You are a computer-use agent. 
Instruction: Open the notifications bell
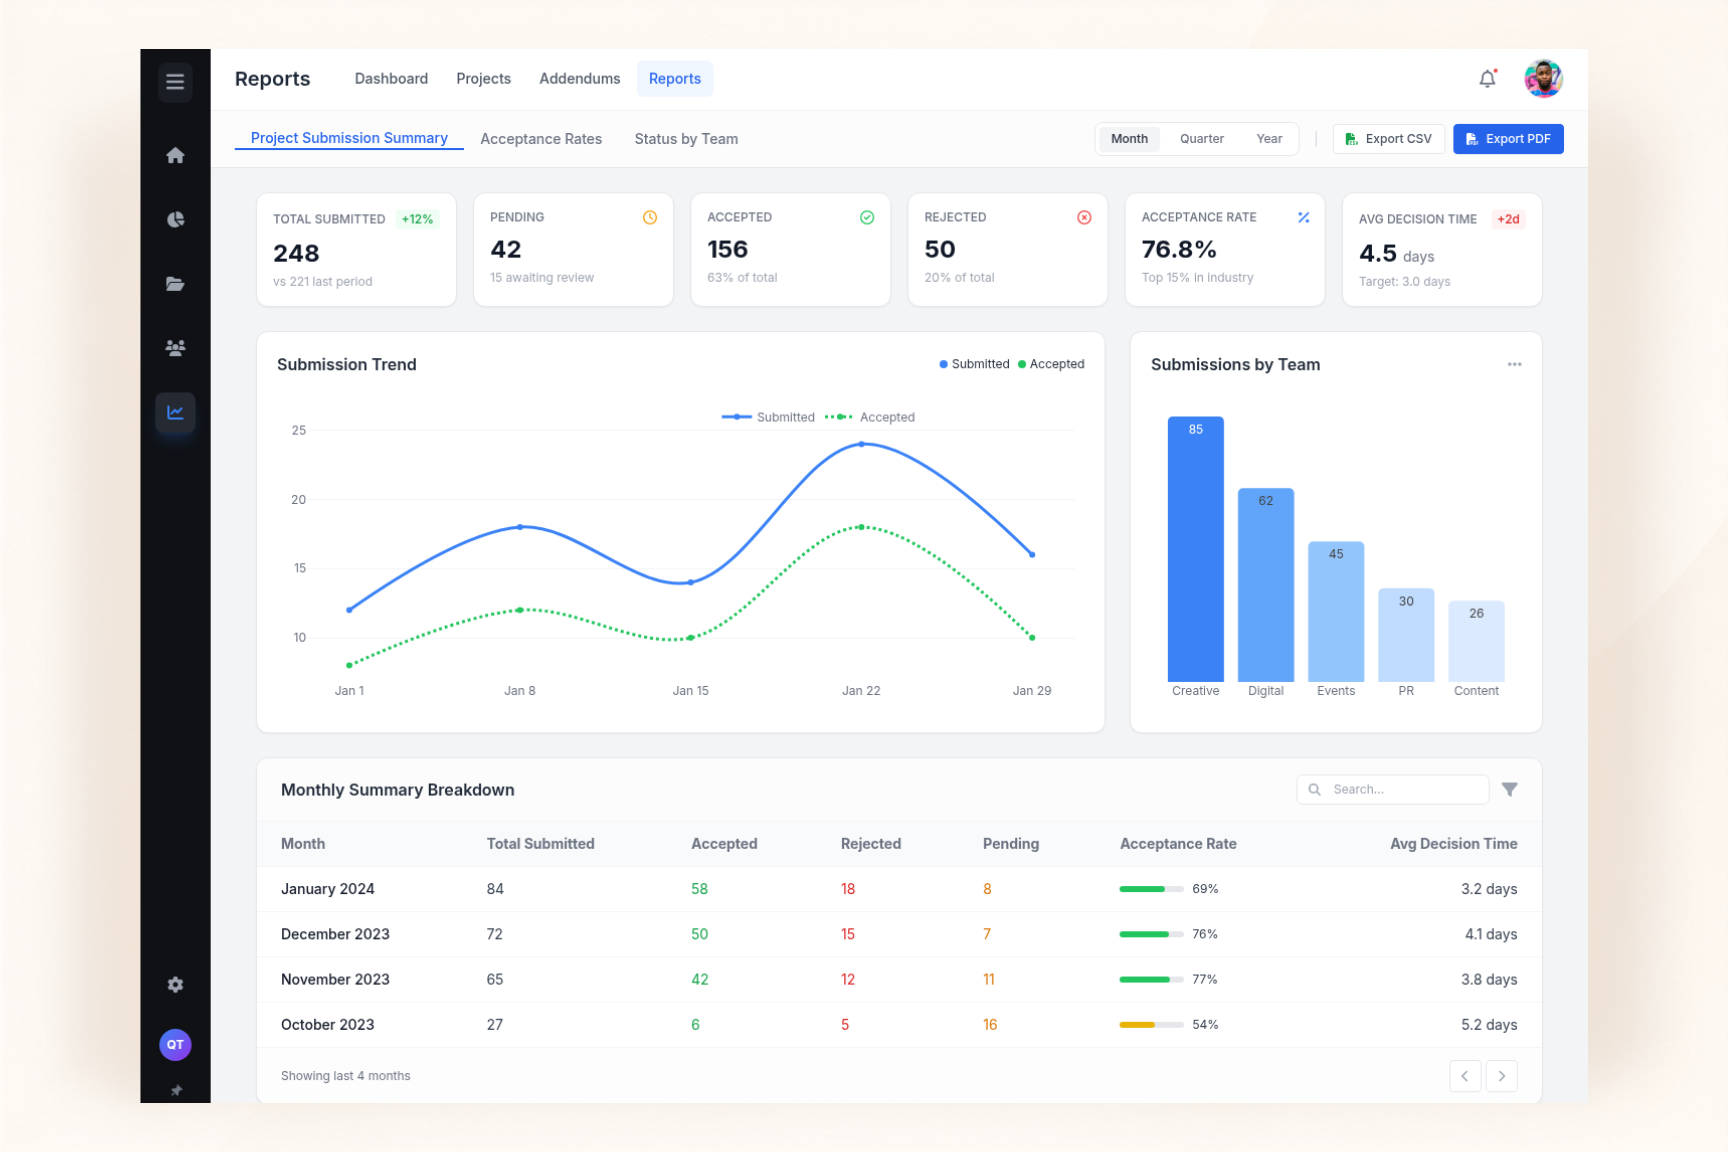click(x=1487, y=79)
